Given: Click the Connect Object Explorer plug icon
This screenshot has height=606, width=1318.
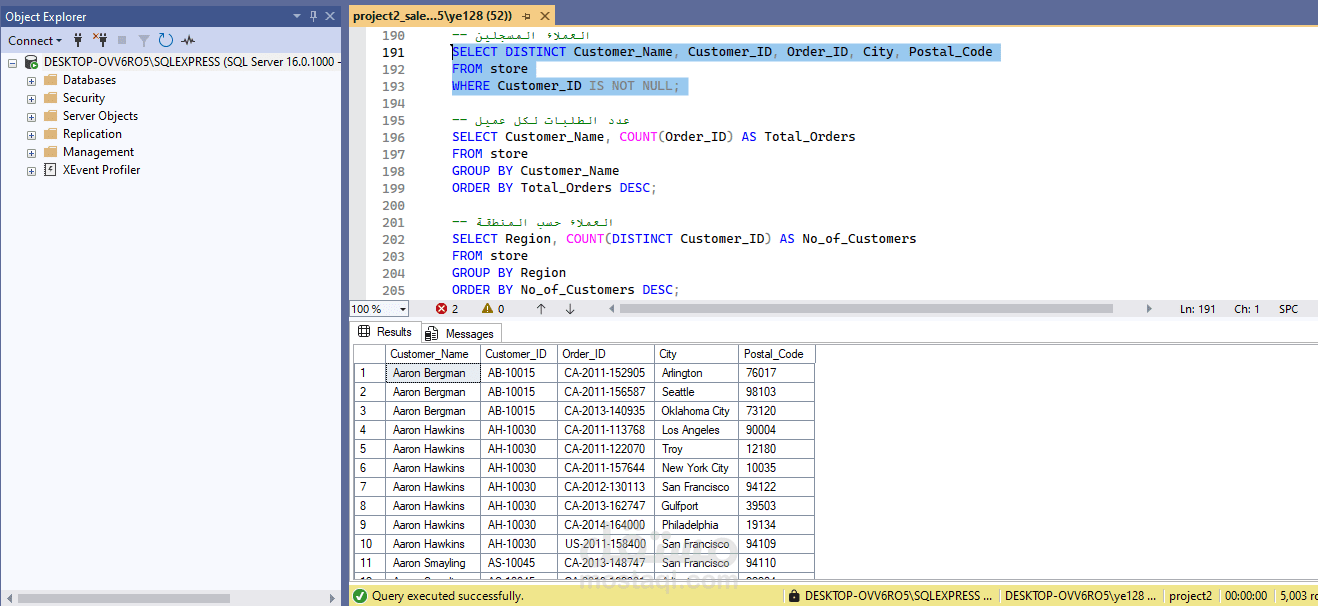Looking at the screenshot, I should (78, 40).
